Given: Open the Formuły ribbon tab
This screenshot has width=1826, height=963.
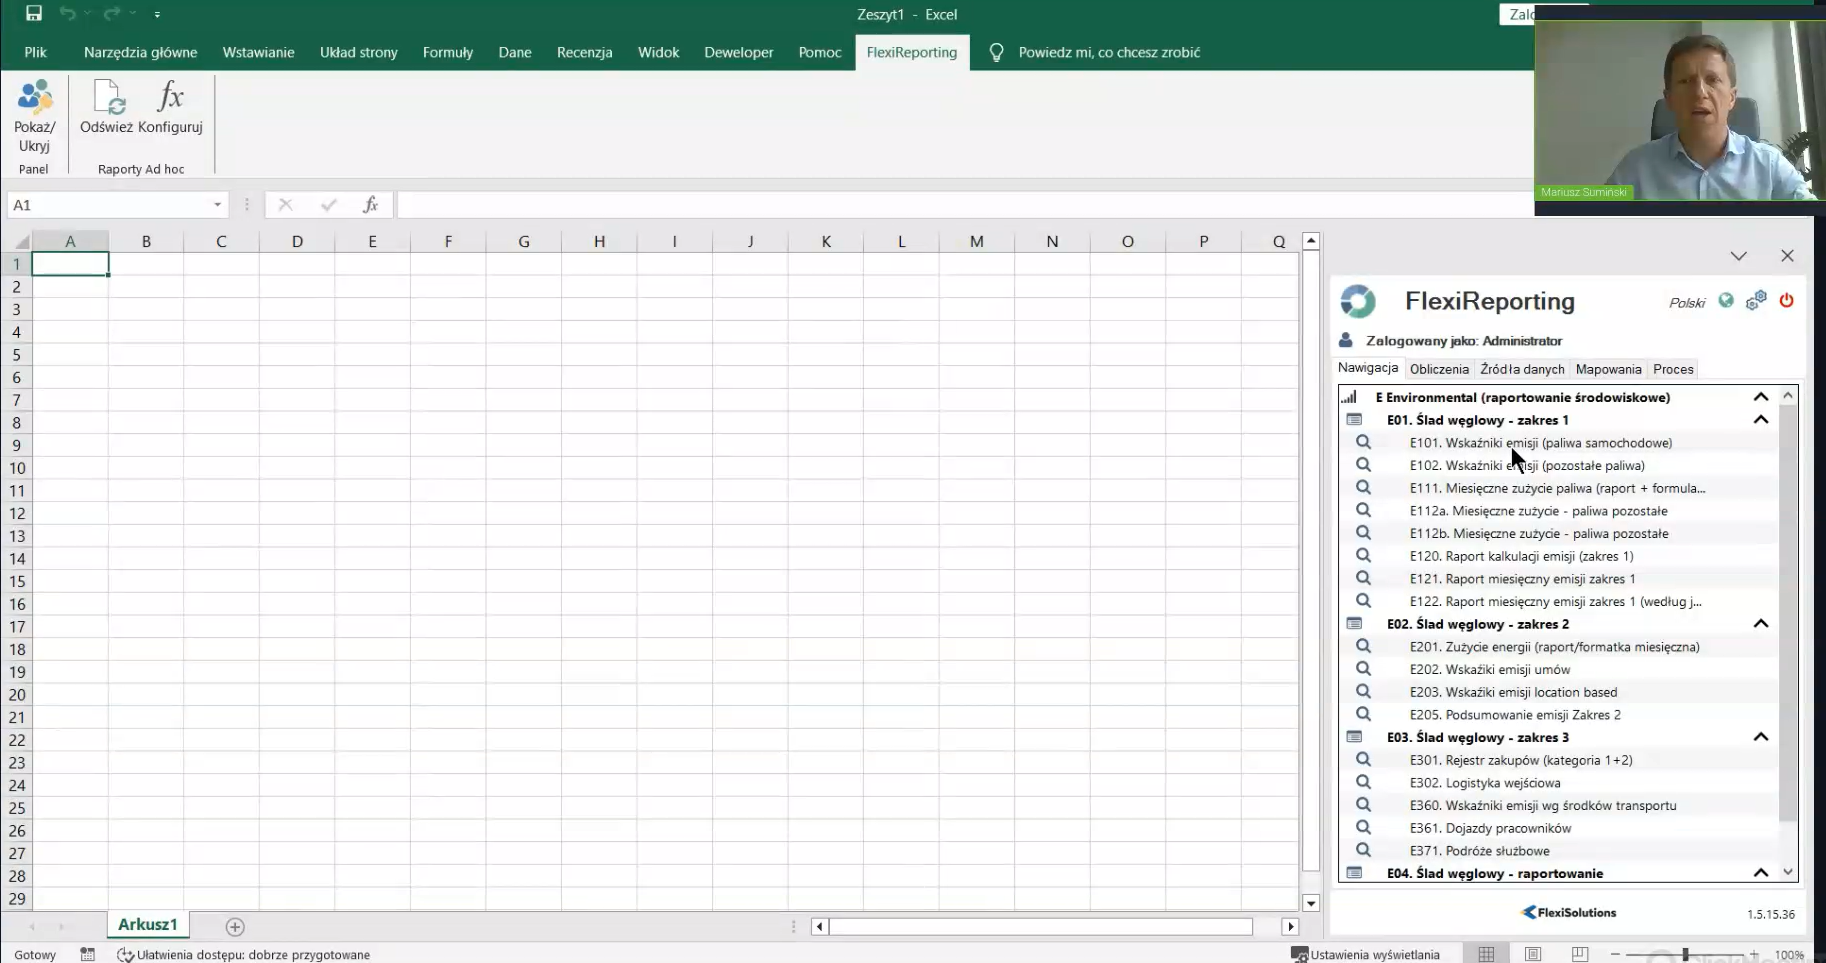Looking at the screenshot, I should [x=447, y=52].
